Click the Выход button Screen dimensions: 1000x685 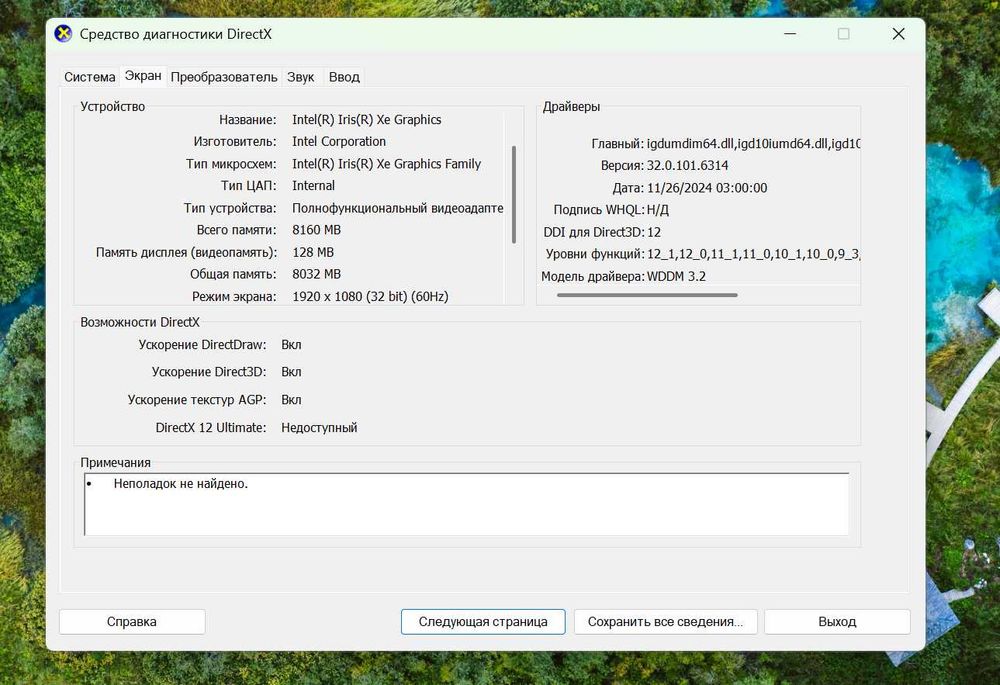coord(837,621)
